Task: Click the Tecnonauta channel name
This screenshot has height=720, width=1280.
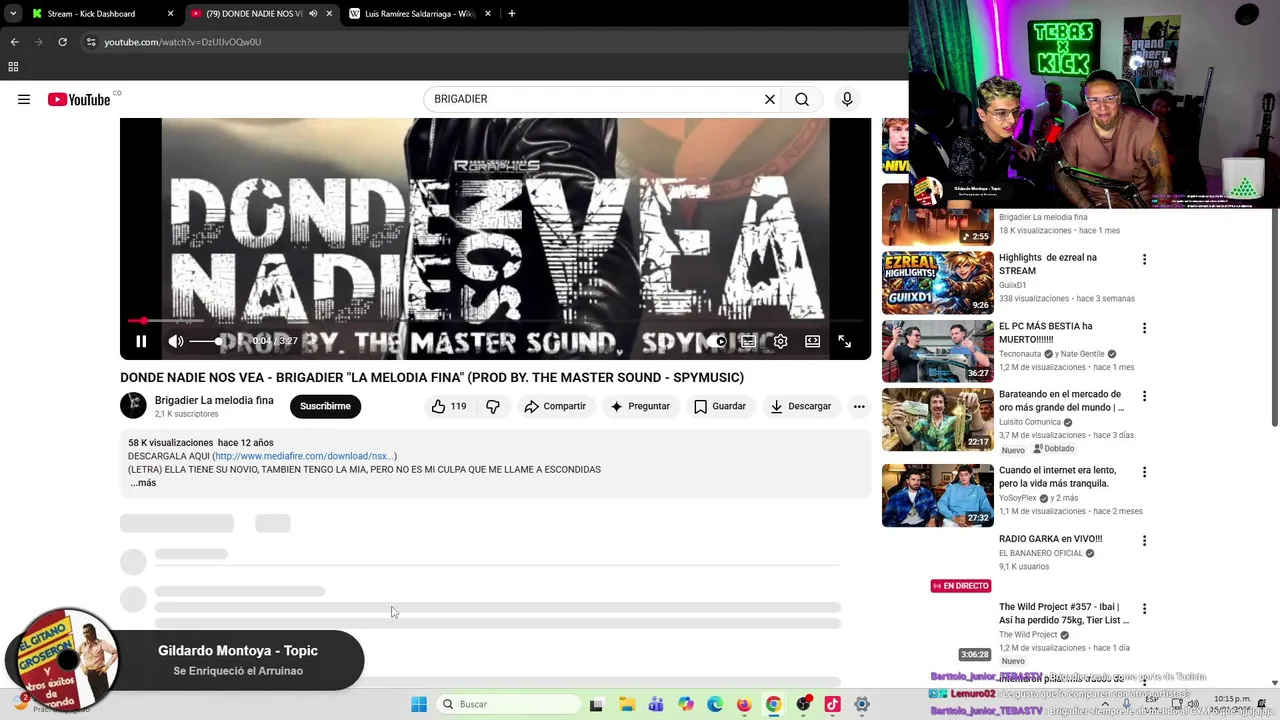Action: [x=1020, y=354]
